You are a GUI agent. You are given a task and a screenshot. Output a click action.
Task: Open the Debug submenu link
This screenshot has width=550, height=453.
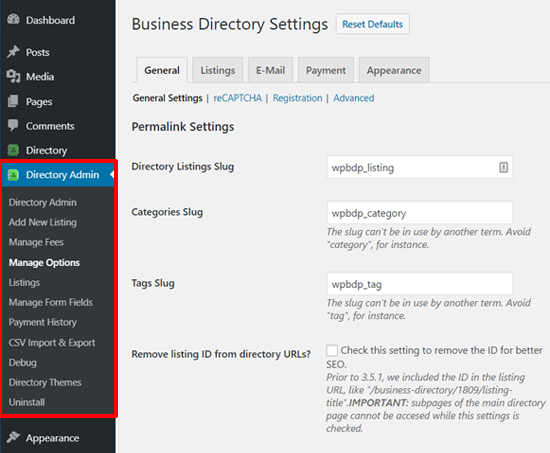pos(22,362)
